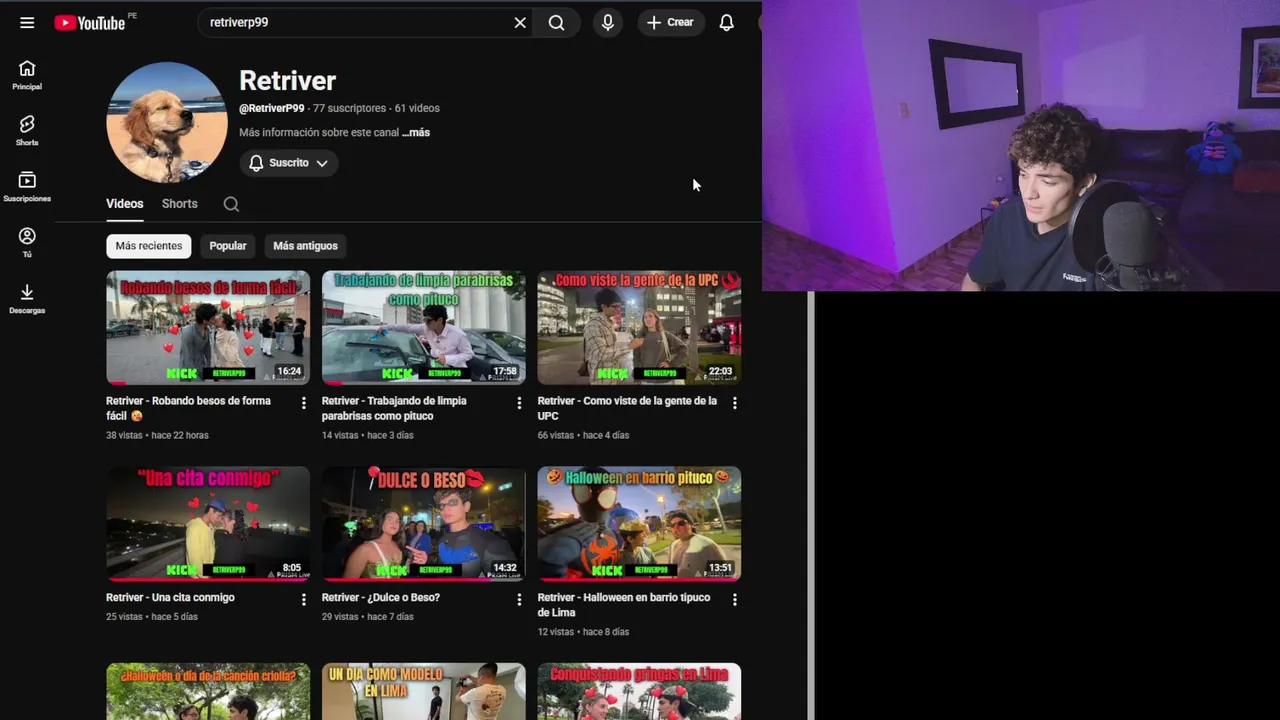Viewport: 1280px width, 720px height.
Task: Select the Popular filter chip
Action: point(228,246)
